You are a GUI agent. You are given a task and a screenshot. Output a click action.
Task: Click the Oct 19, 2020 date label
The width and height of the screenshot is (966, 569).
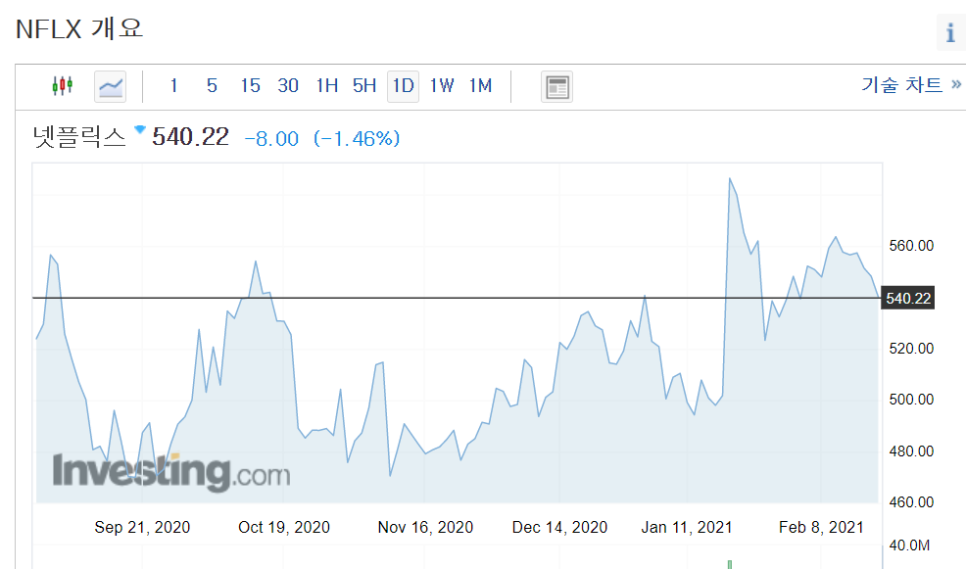[x=284, y=527]
